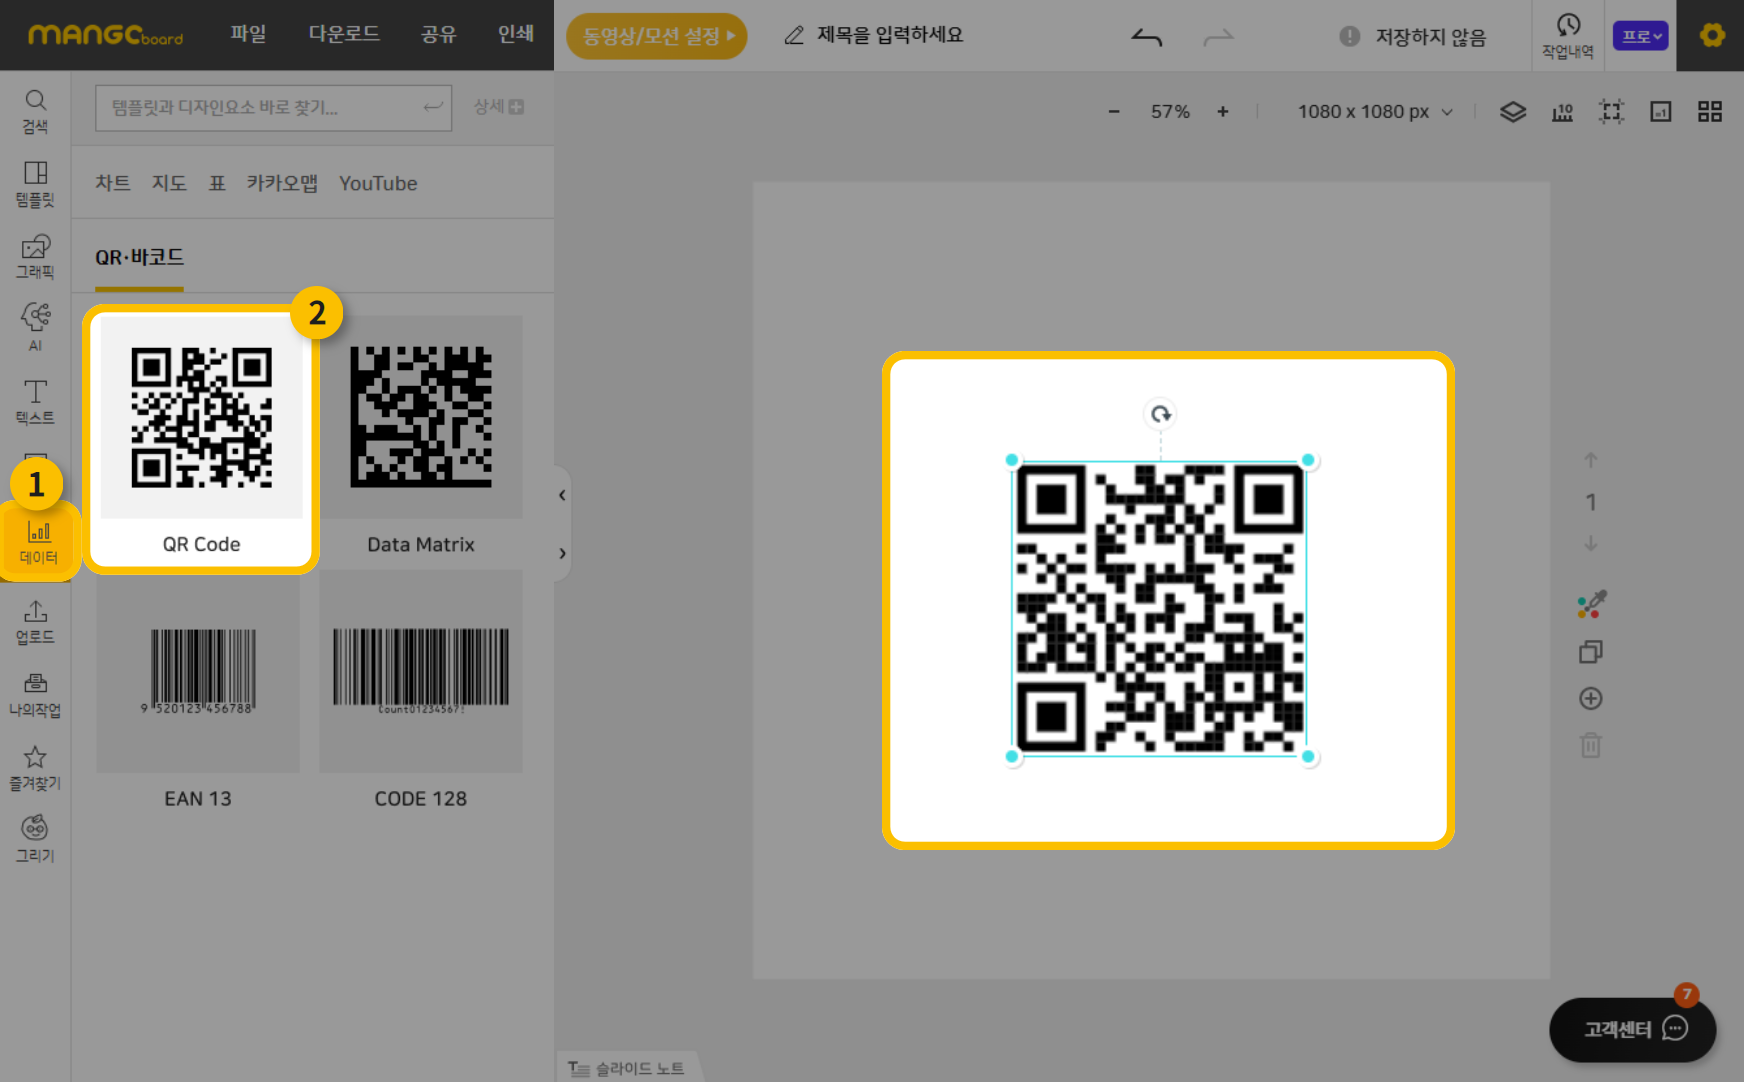Click the template search input field

pos(273,108)
